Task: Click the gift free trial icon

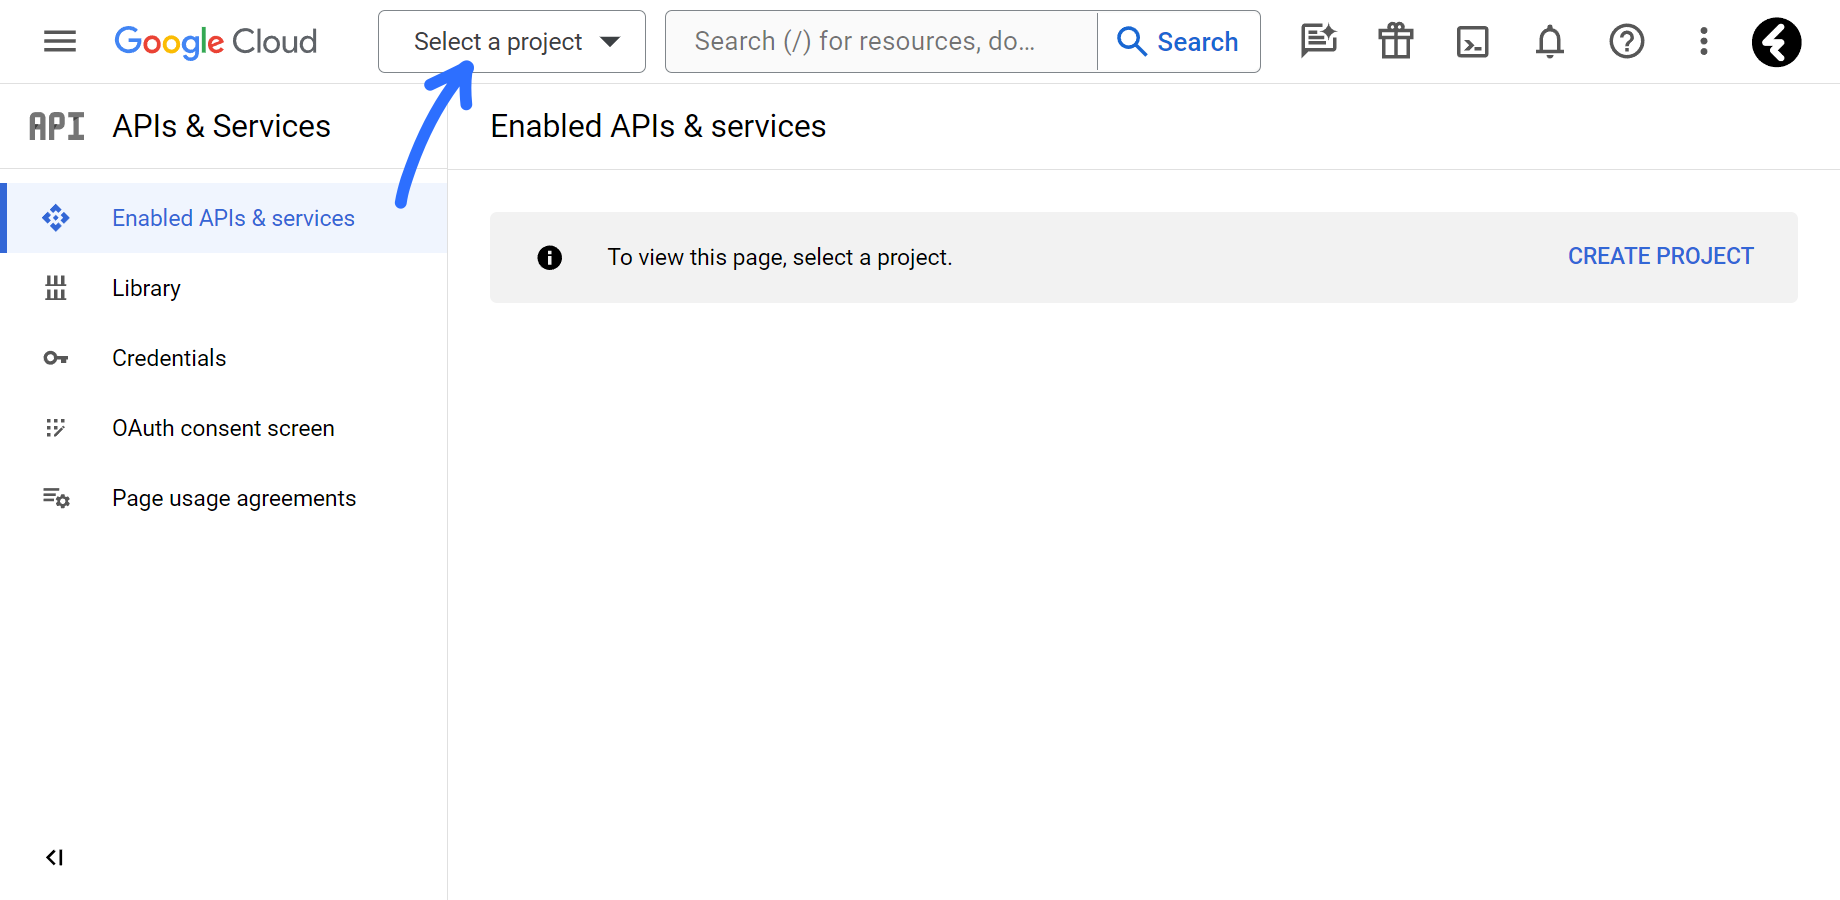Action: click(x=1395, y=41)
